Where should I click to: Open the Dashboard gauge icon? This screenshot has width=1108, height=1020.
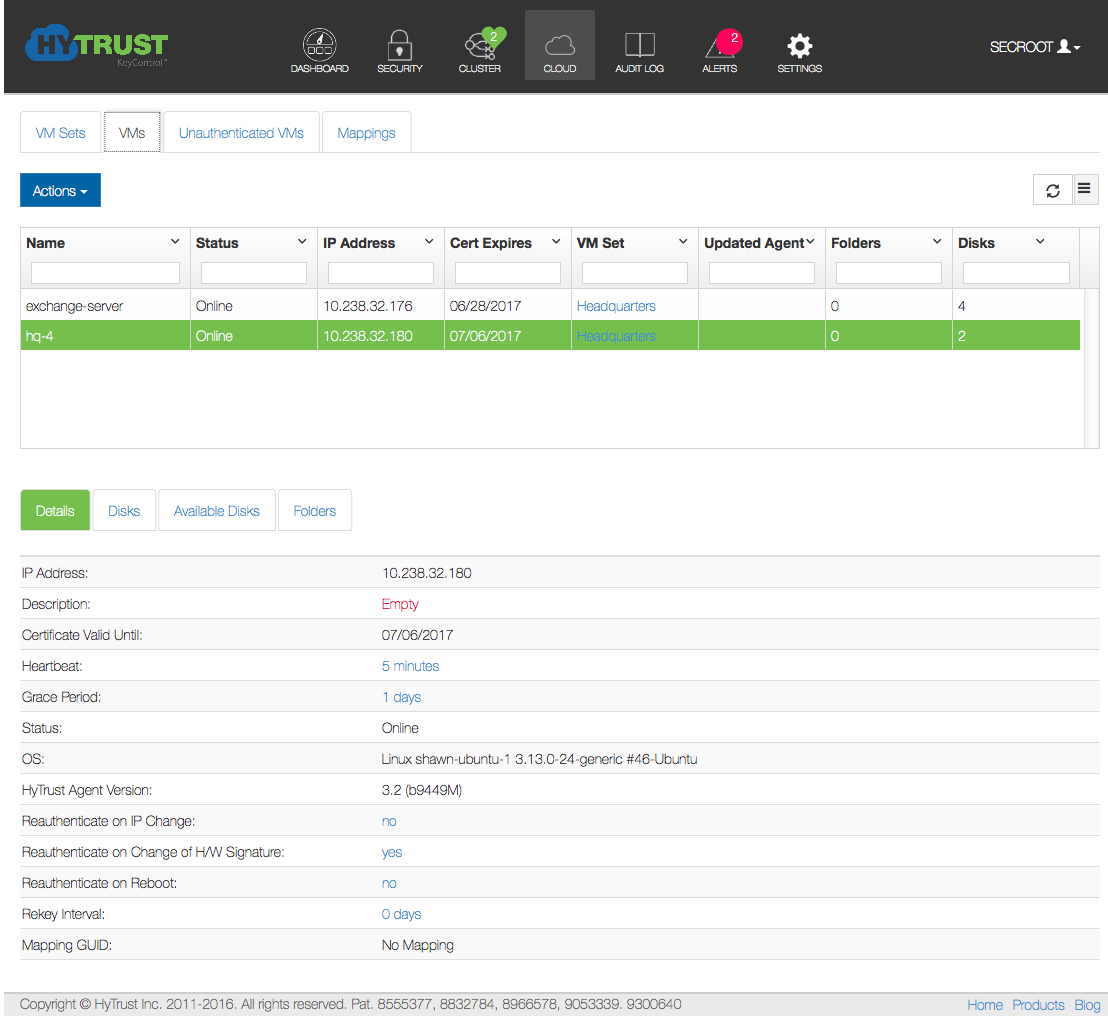[x=319, y=46]
